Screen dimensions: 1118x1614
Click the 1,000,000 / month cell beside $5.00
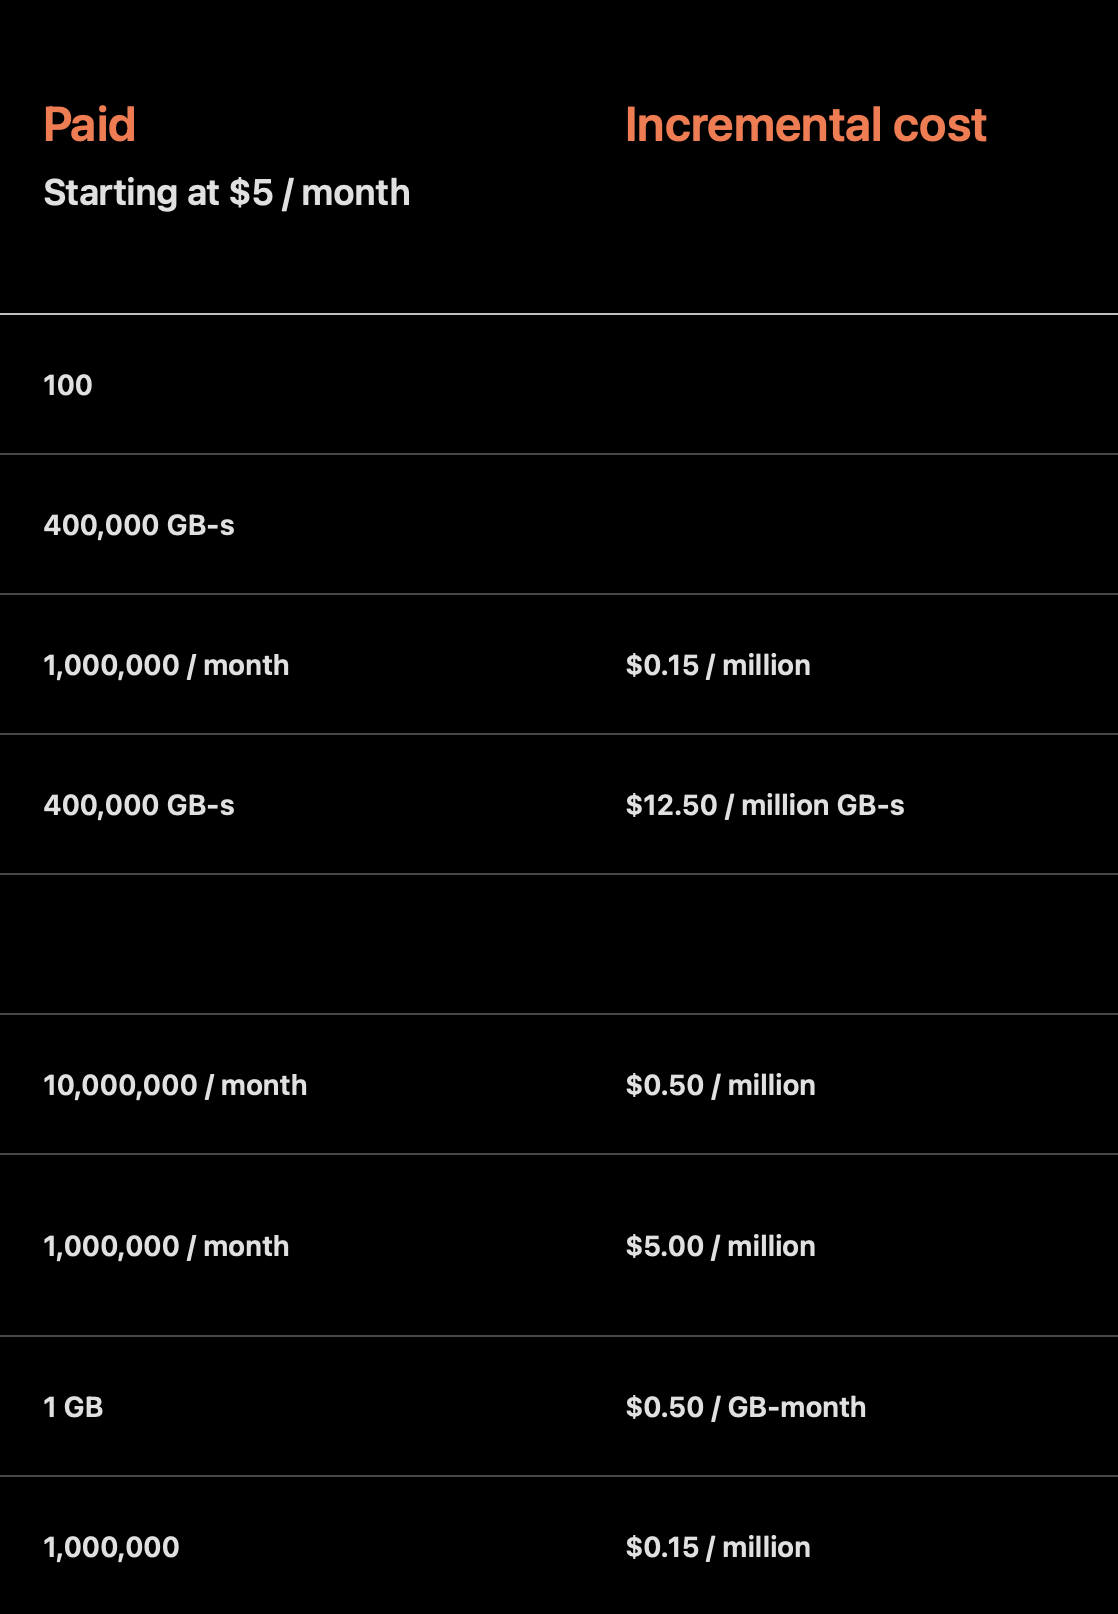[x=166, y=1246]
